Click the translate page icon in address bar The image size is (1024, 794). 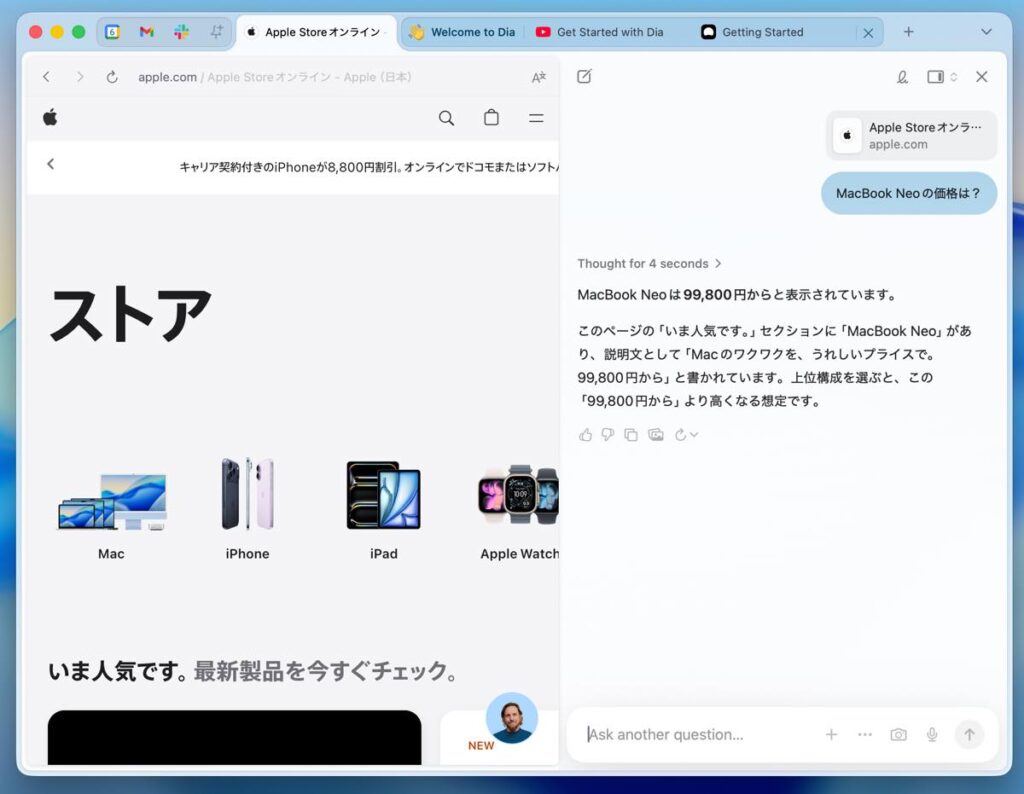538,77
